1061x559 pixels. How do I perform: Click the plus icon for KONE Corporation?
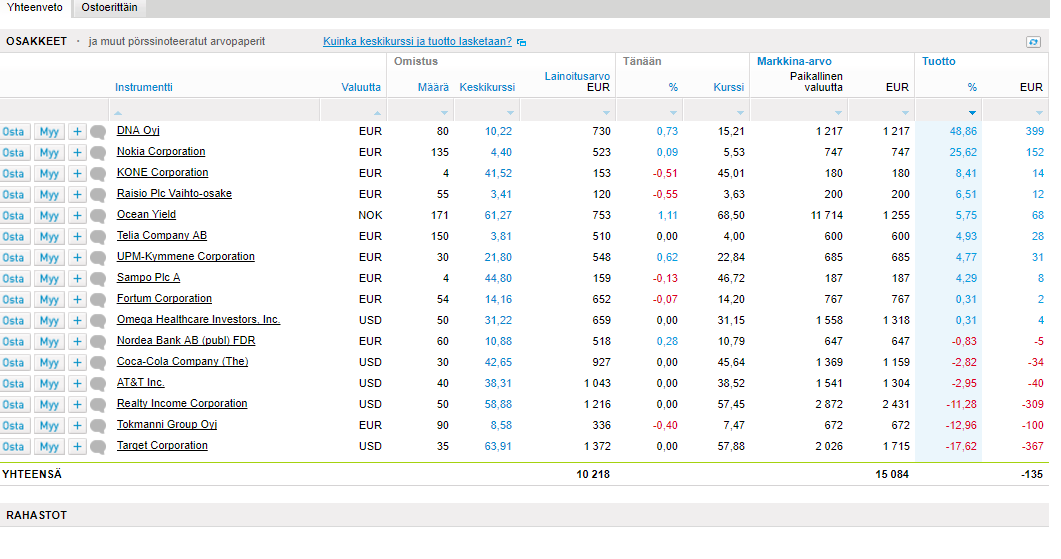77,174
